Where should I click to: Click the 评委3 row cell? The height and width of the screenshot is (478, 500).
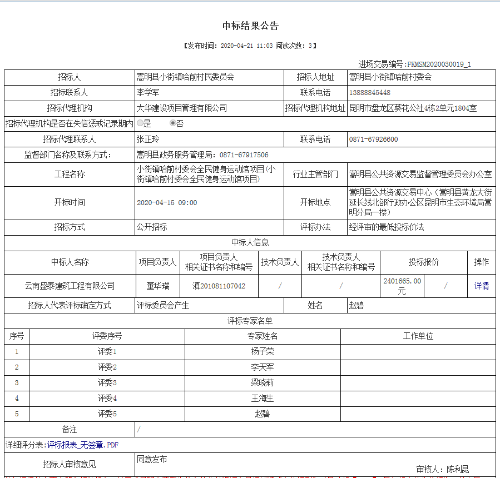(107, 382)
